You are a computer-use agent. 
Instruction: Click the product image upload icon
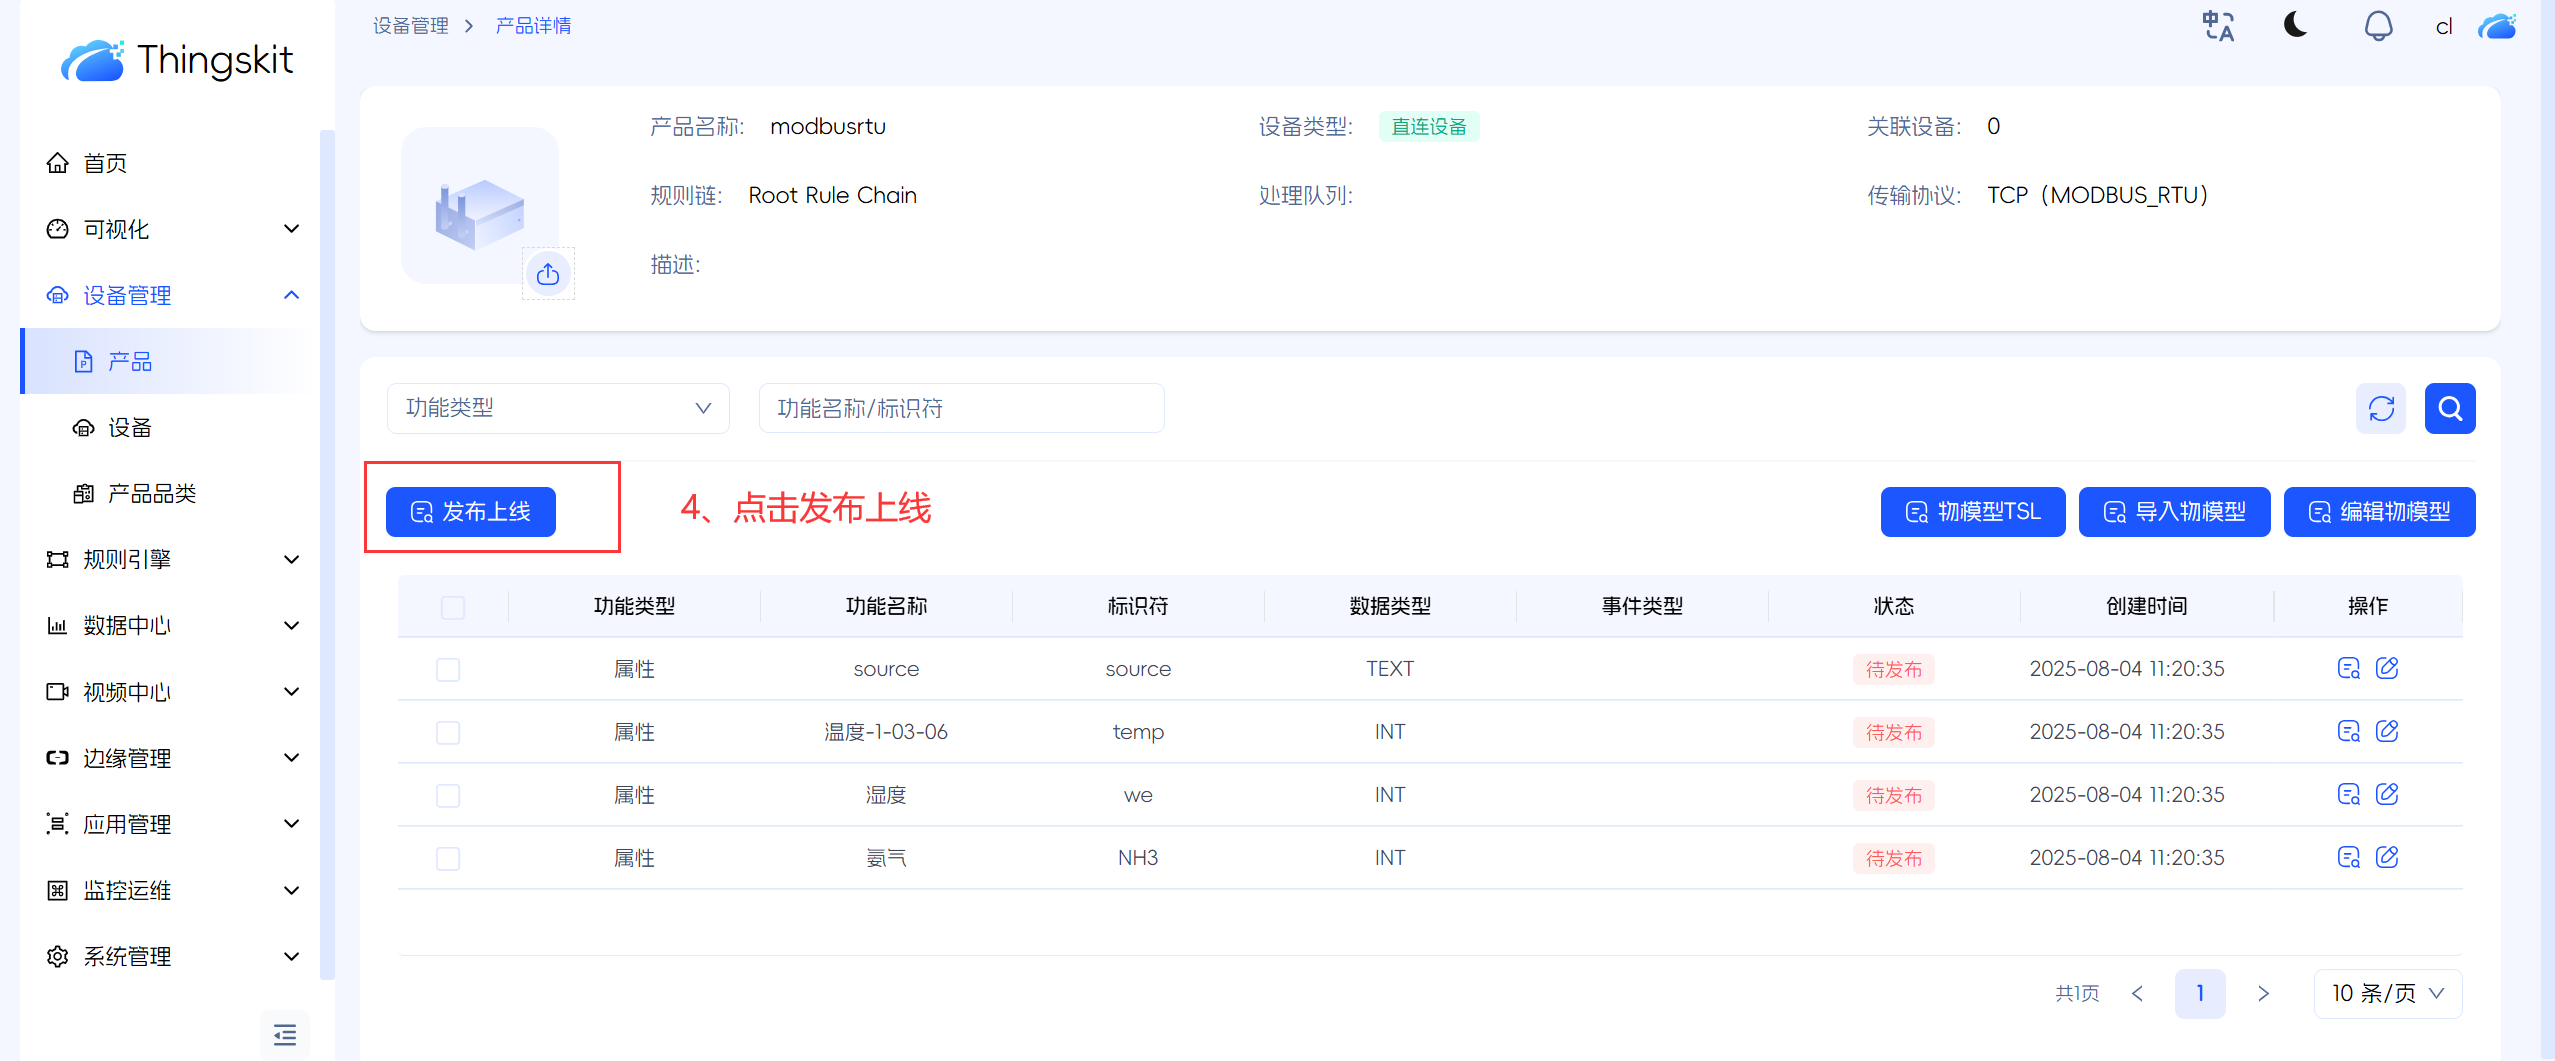pyautogui.click(x=548, y=274)
